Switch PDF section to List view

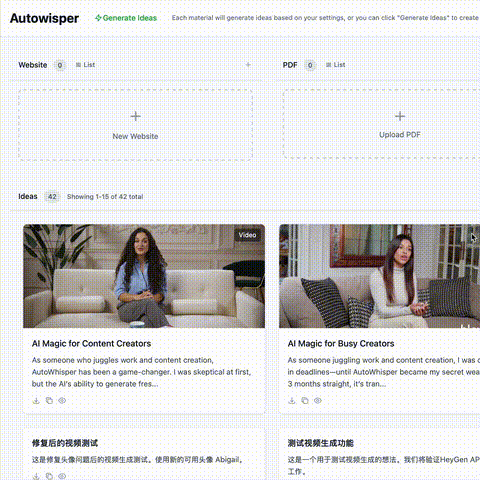click(336, 65)
